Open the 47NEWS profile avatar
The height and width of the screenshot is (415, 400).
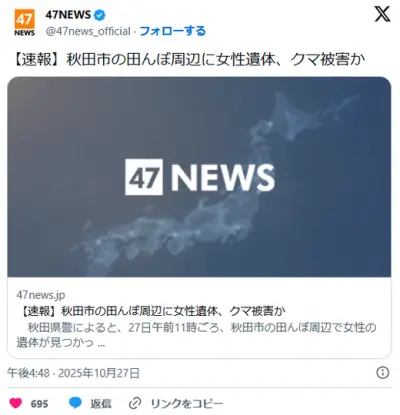tap(24, 23)
